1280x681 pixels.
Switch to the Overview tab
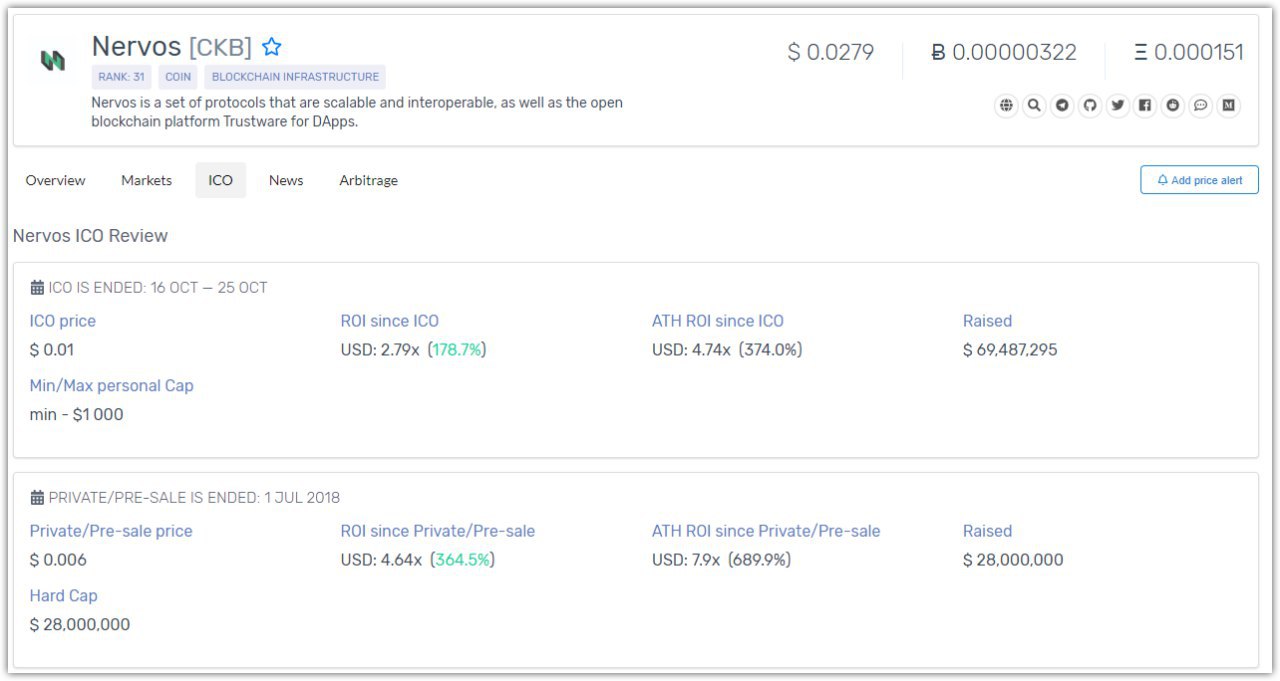(x=55, y=180)
